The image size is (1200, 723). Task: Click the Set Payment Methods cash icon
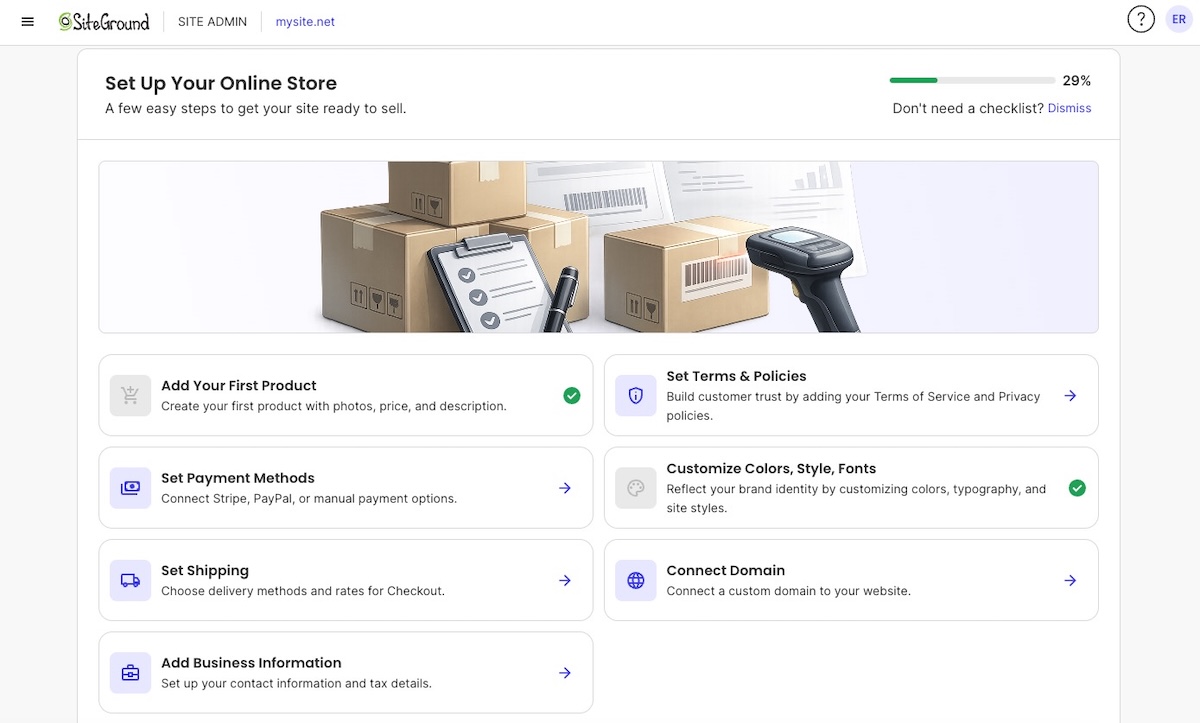tap(130, 488)
